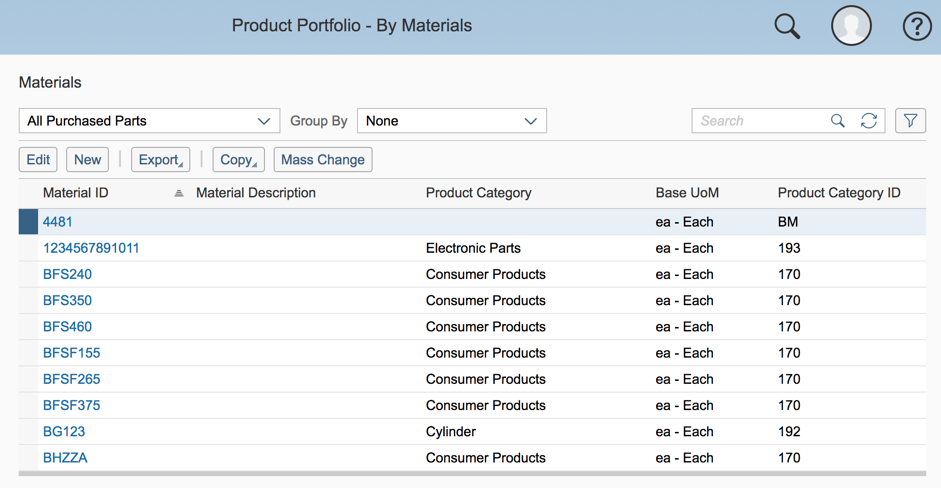Click the Material ID sort arrow icon
941x488 pixels.
pos(178,193)
